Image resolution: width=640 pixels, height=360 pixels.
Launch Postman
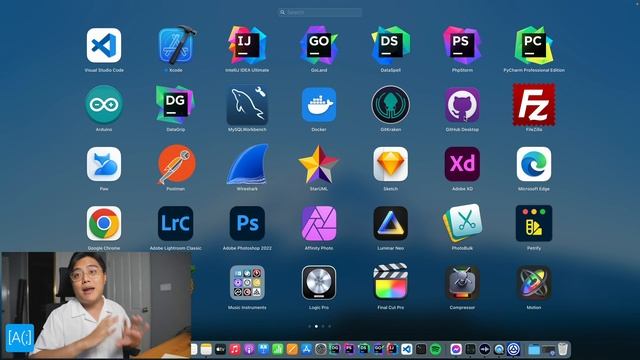(176, 164)
